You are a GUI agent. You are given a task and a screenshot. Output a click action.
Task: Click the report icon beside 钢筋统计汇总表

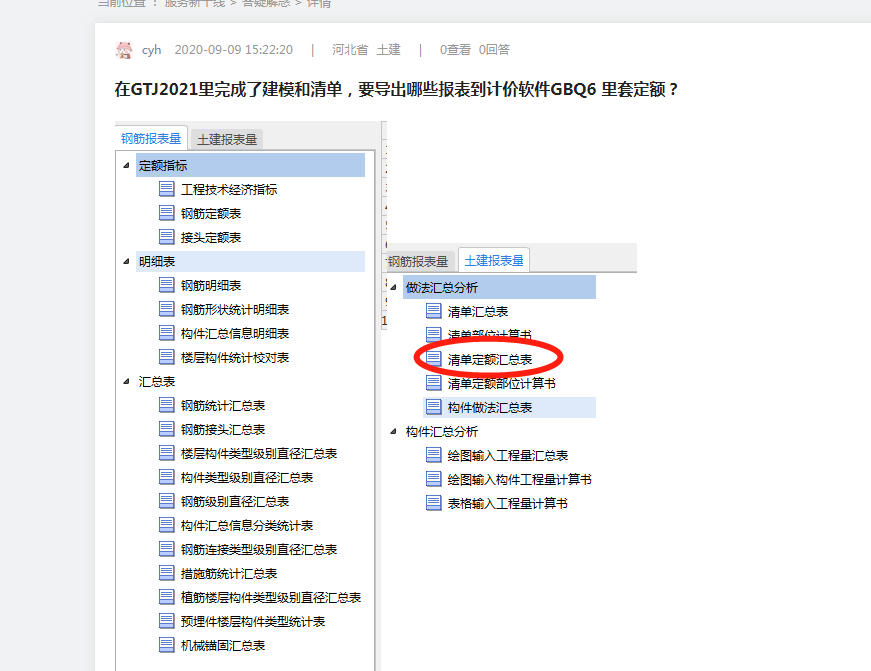(167, 405)
